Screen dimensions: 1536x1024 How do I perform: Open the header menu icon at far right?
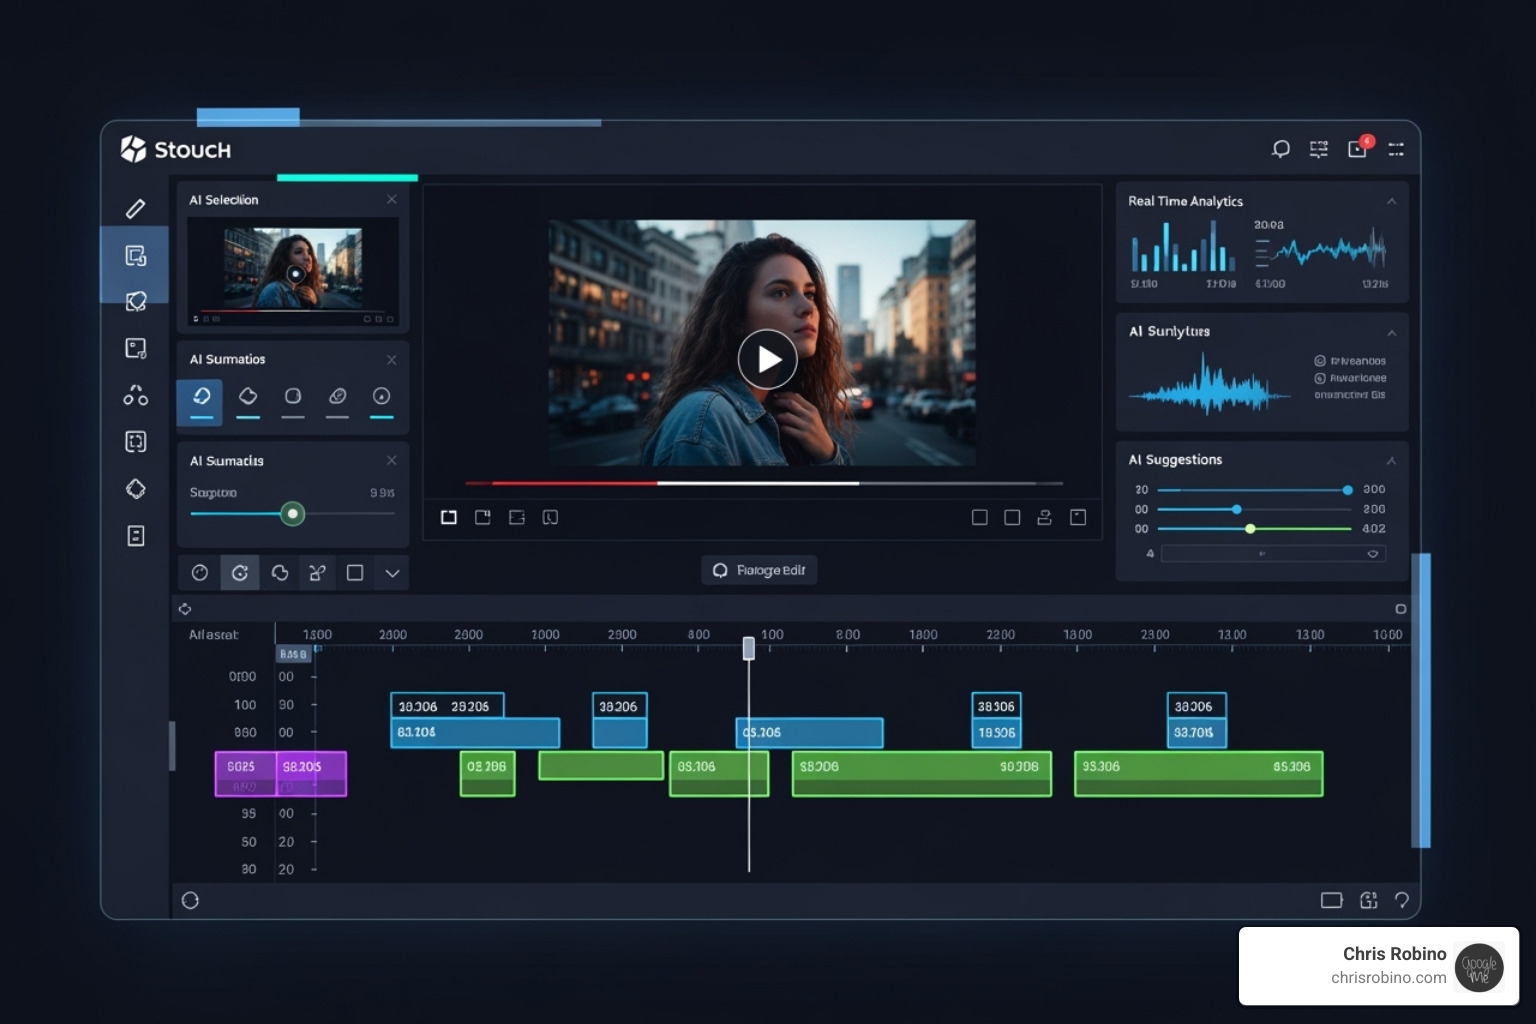point(1396,149)
